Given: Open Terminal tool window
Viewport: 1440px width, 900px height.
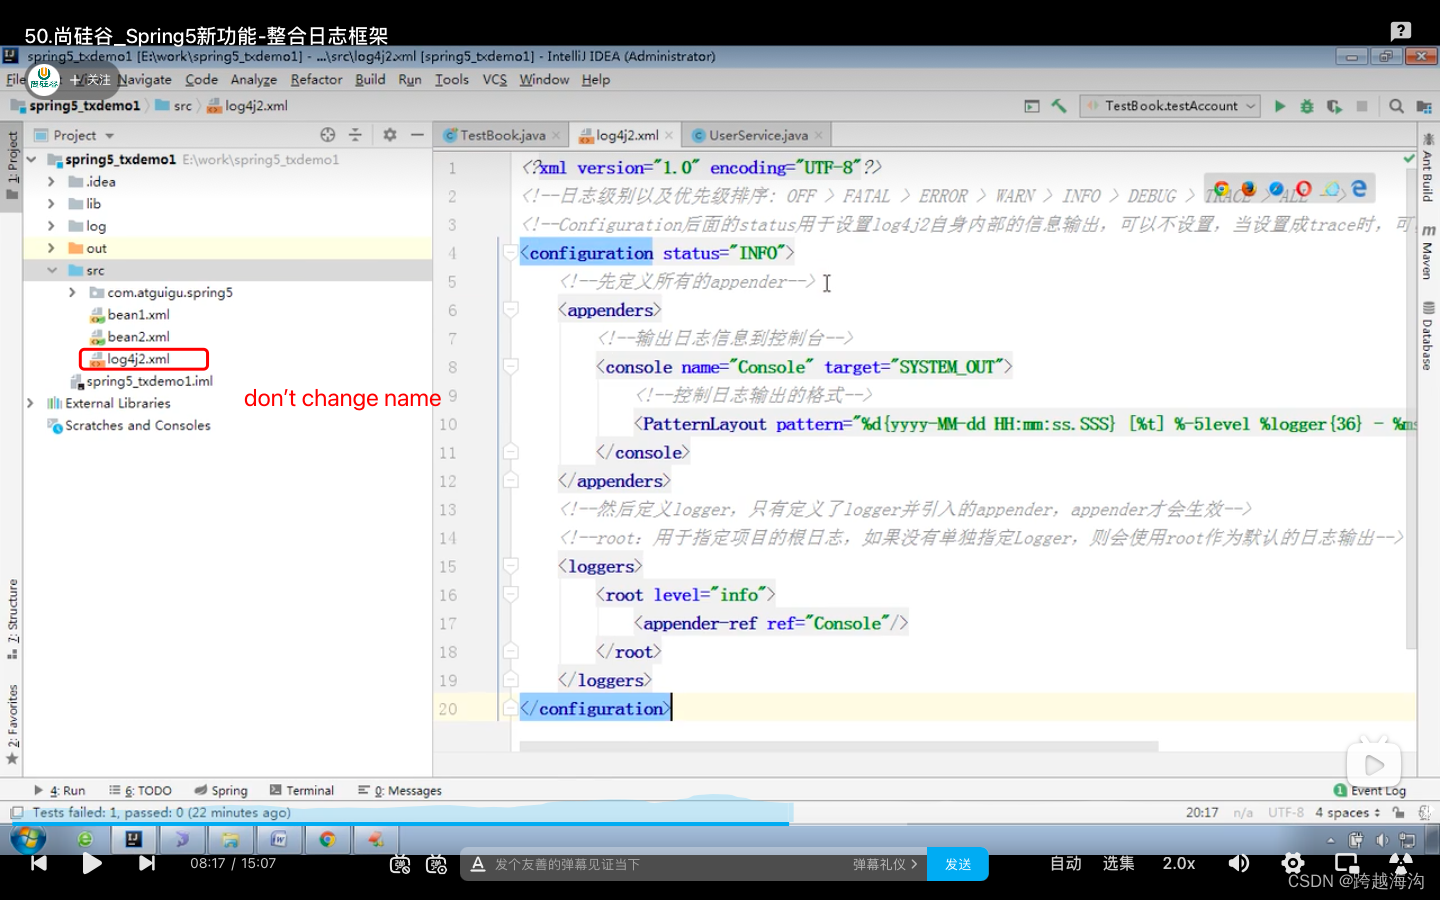Looking at the screenshot, I should (302, 790).
